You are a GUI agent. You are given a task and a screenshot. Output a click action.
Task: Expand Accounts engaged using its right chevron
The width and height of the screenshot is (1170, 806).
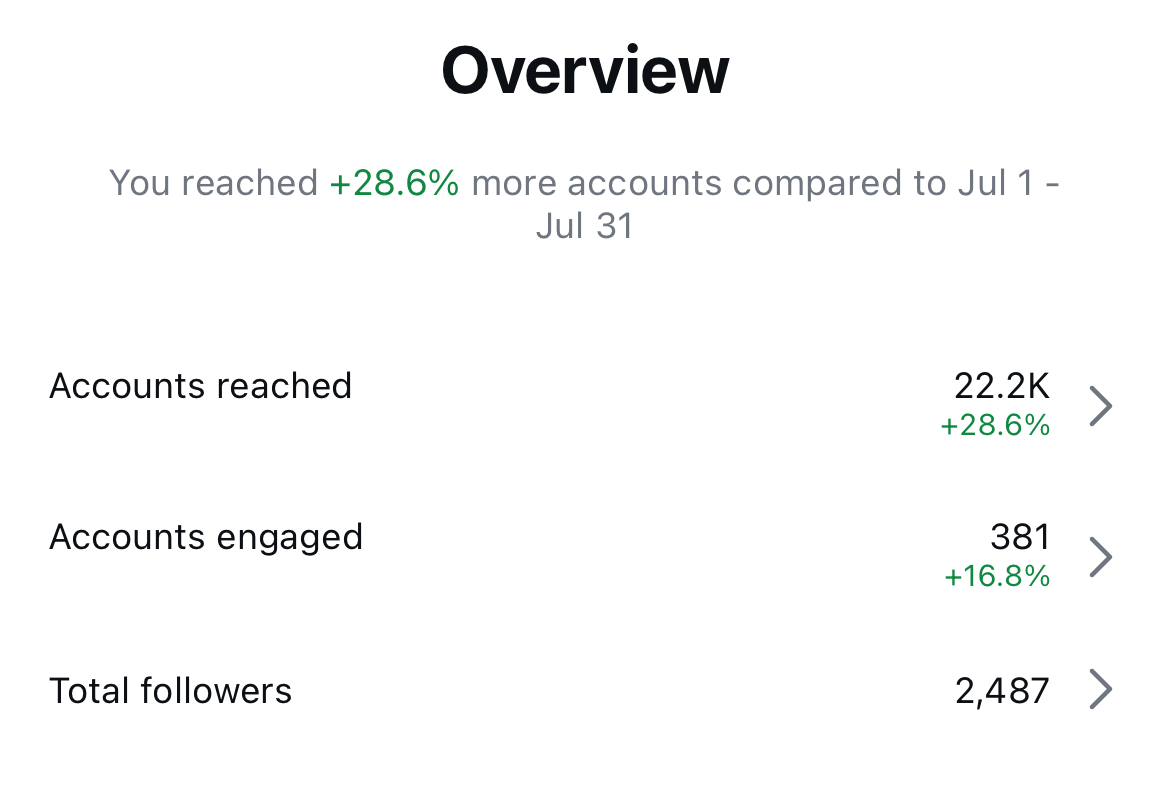[1100, 557]
